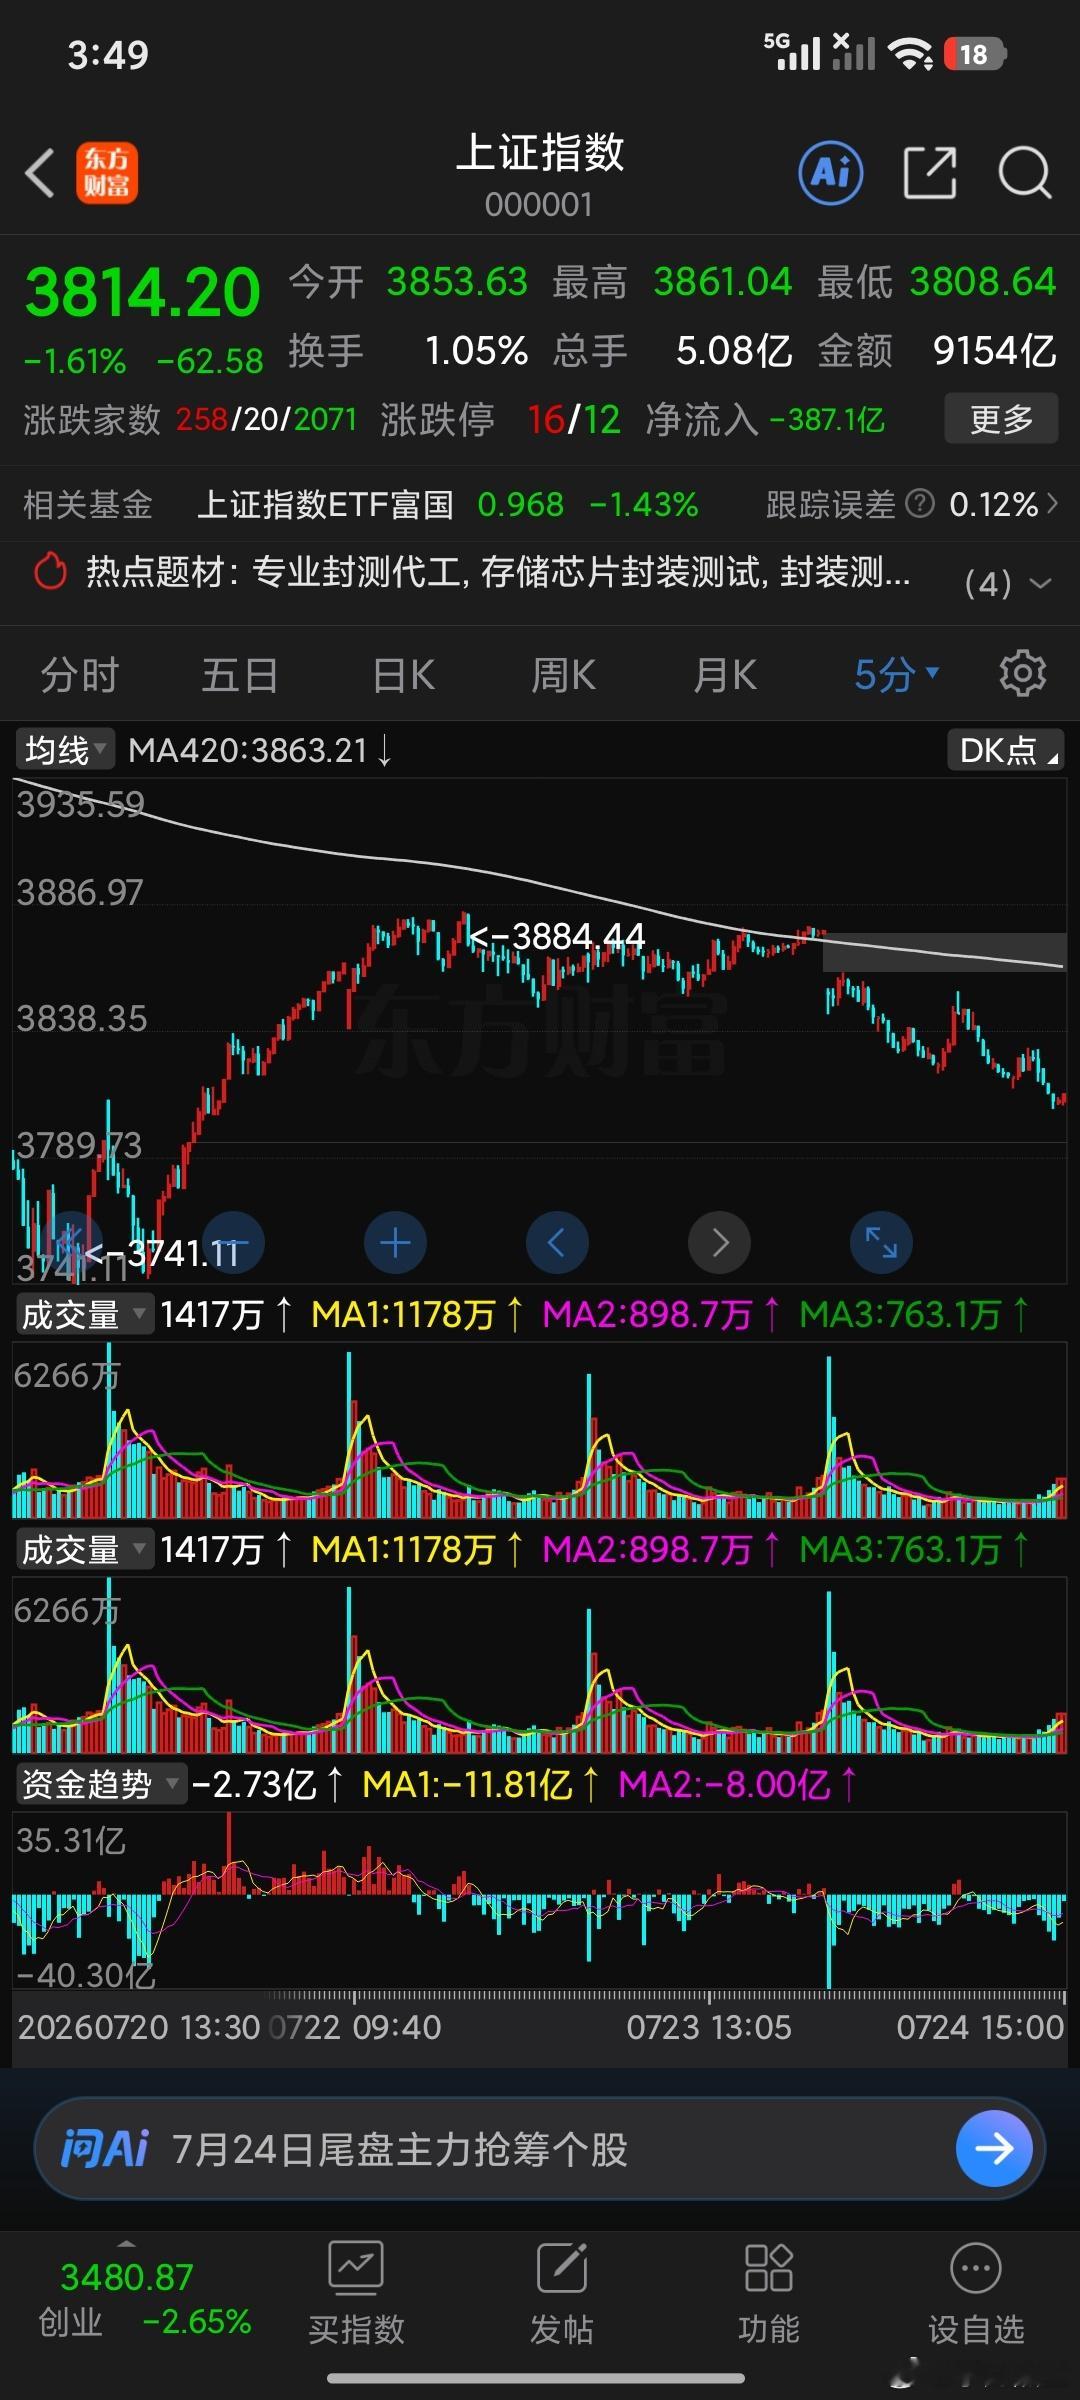Tap 总手 5.08亿 value
Screen dimensions: 1080x2400
[734, 350]
